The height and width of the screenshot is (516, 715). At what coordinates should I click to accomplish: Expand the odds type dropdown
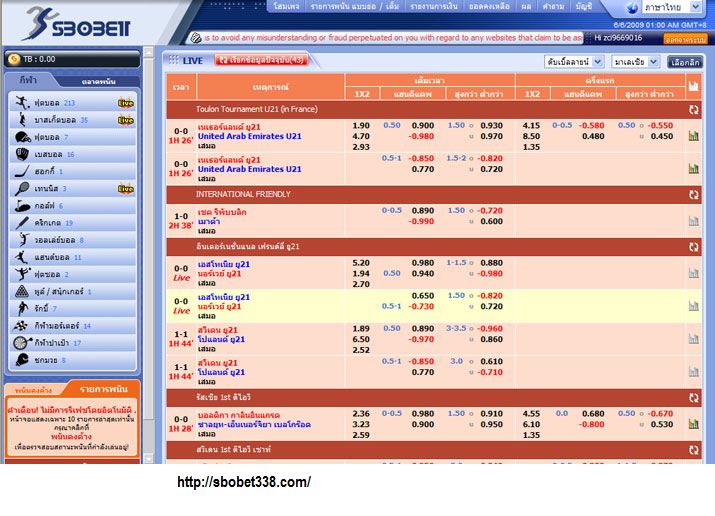pos(636,62)
